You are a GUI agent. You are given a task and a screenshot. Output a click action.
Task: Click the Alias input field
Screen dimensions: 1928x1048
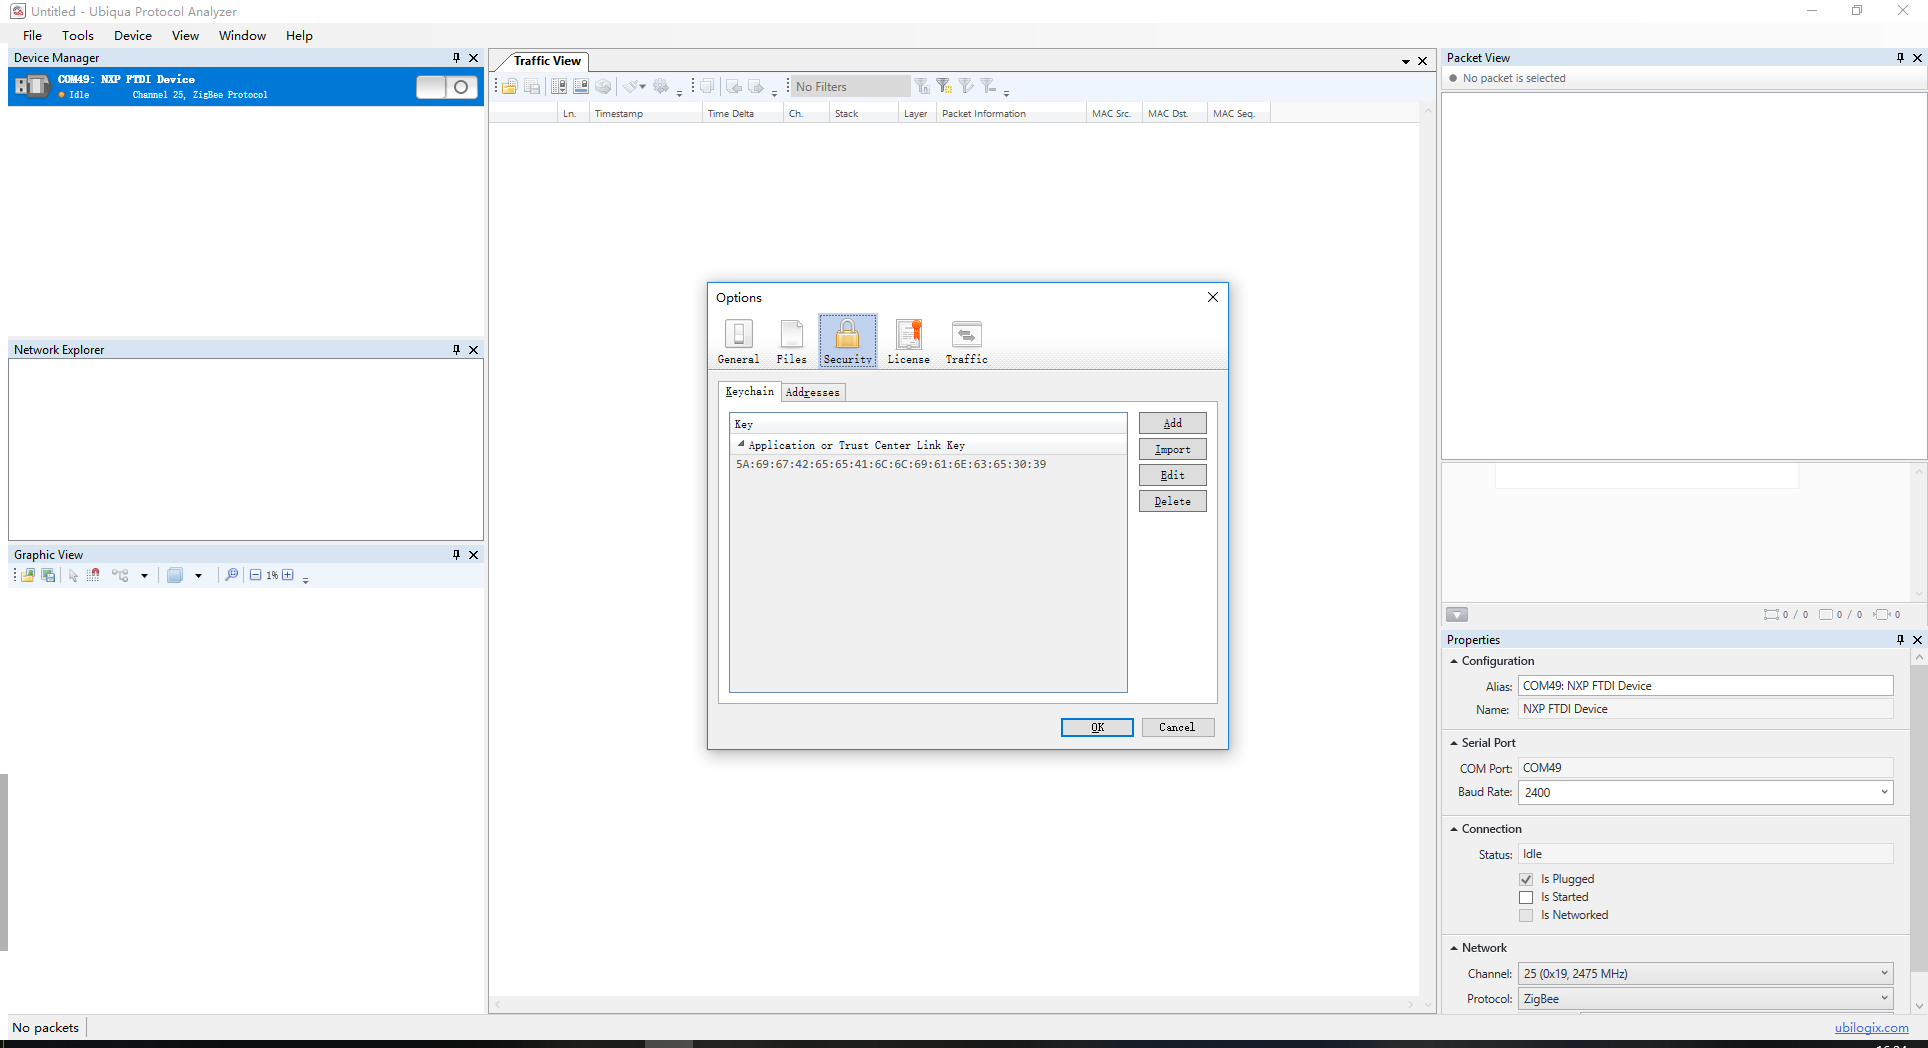pos(1705,686)
